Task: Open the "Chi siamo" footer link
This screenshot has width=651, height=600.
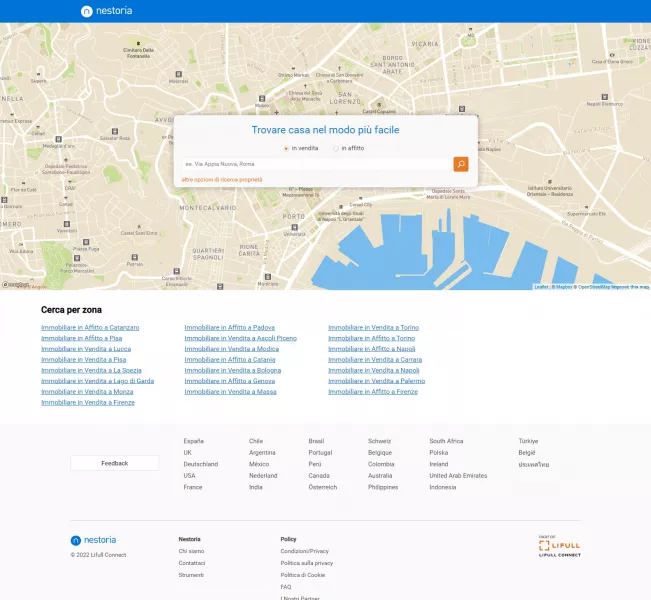Action: 191,551
